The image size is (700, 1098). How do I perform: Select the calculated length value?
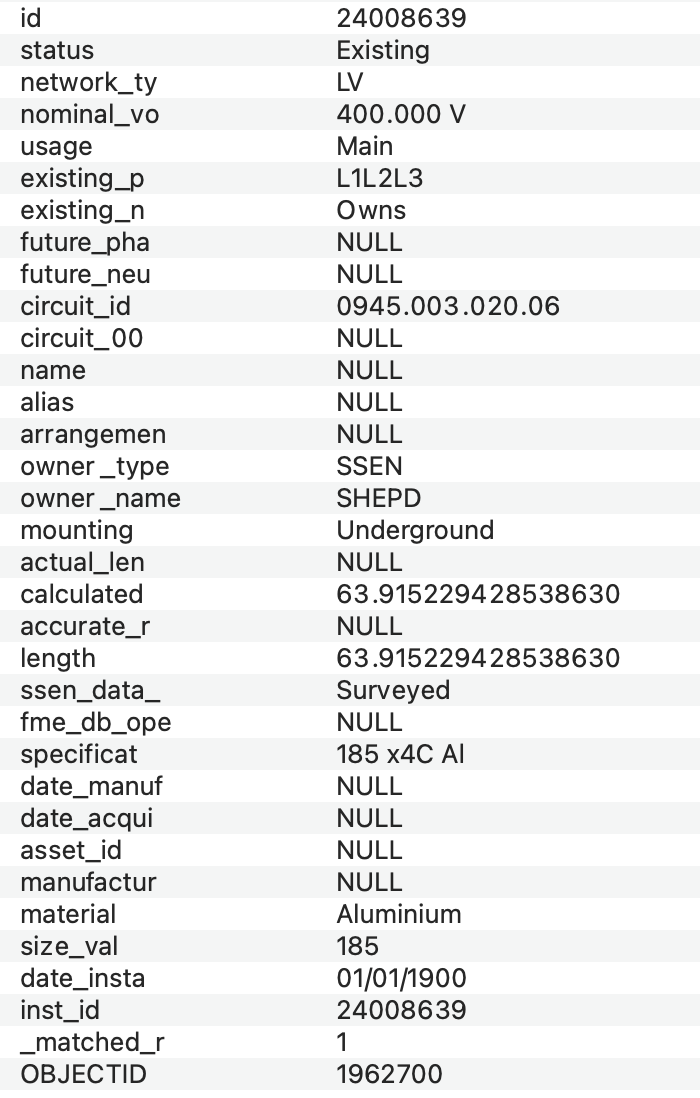coord(478,594)
